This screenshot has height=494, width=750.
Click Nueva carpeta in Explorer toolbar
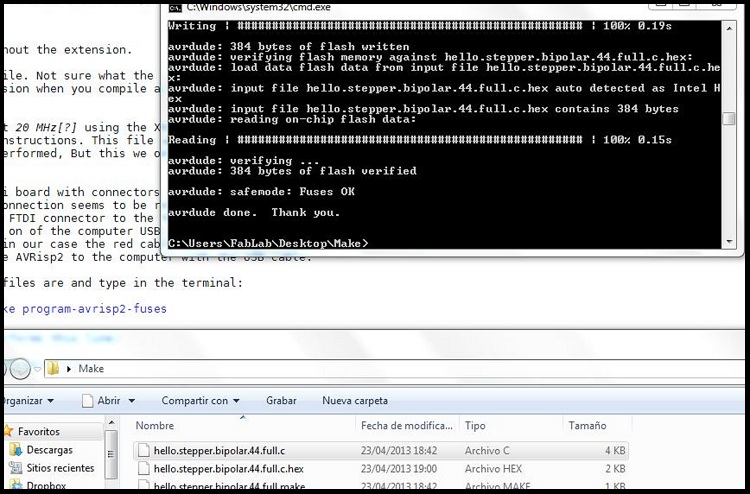pos(355,401)
